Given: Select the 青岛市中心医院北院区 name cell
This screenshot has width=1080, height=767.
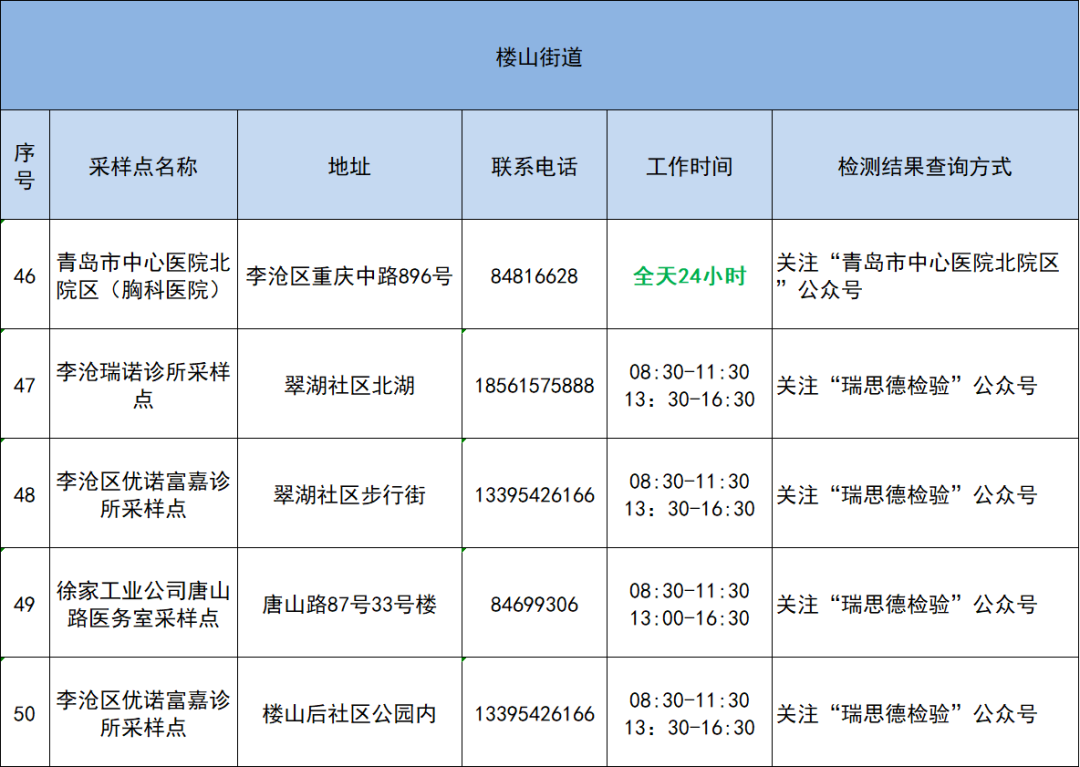Looking at the screenshot, I should pyautogui.click(x=143, y=275).
